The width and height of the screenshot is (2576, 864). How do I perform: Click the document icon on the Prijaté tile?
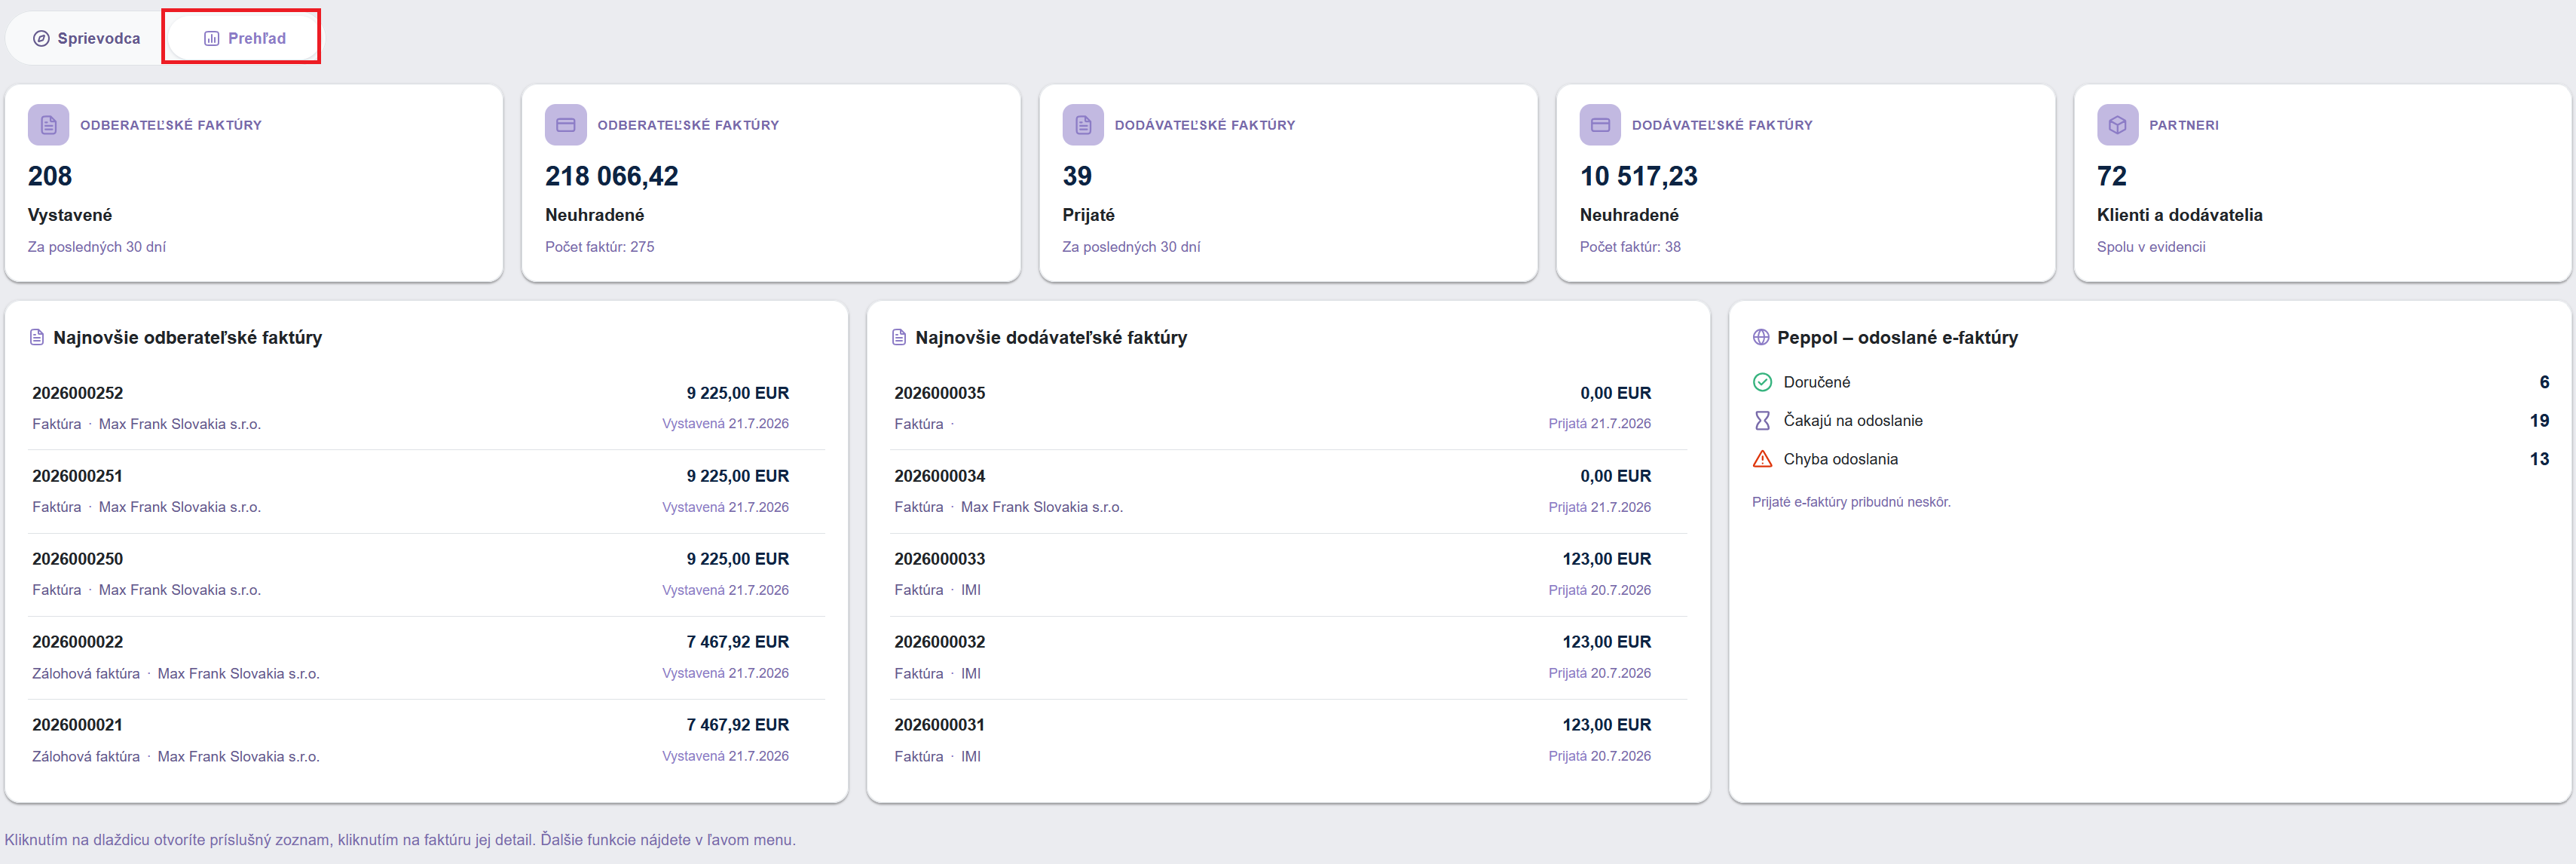[x=1082, y=125]
